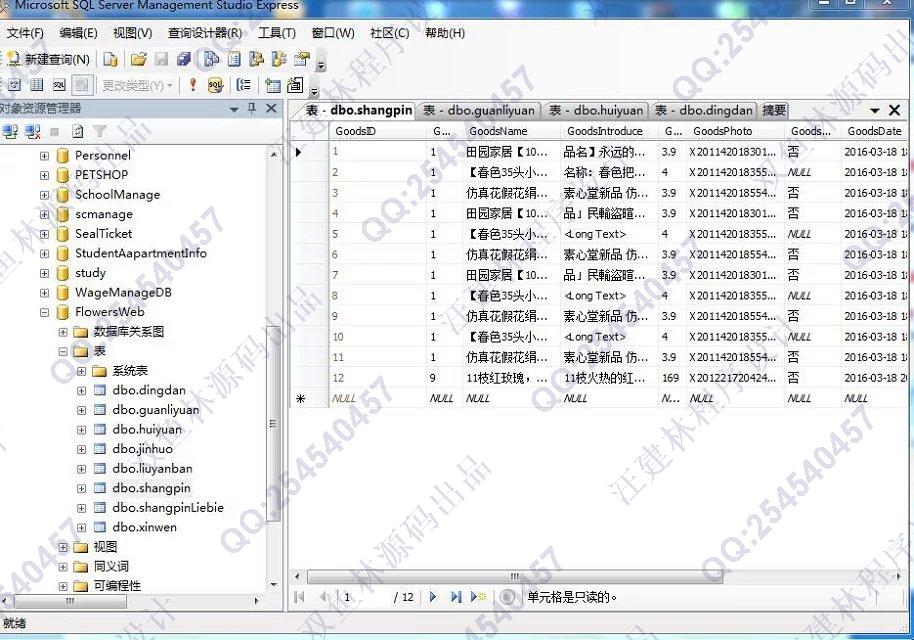
Task: Pin the 对象资源管理器 panel with pushpin
Action: 252,108
